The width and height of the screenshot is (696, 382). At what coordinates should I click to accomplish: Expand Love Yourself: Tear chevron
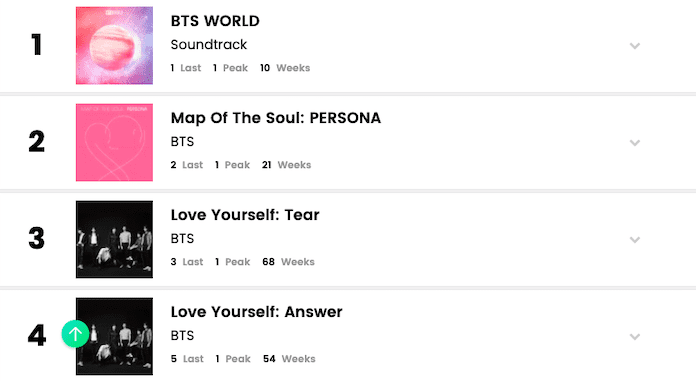(635, 240)
